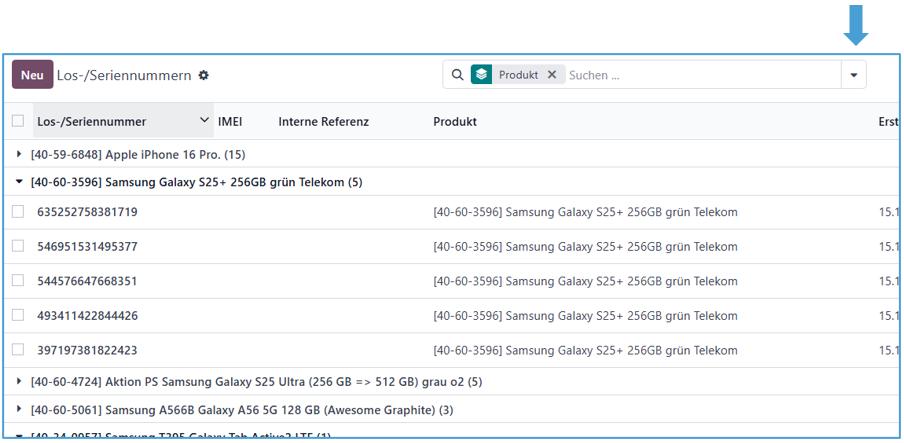Click the Neu button
904x443 pixels.
[x=32, y=75]
